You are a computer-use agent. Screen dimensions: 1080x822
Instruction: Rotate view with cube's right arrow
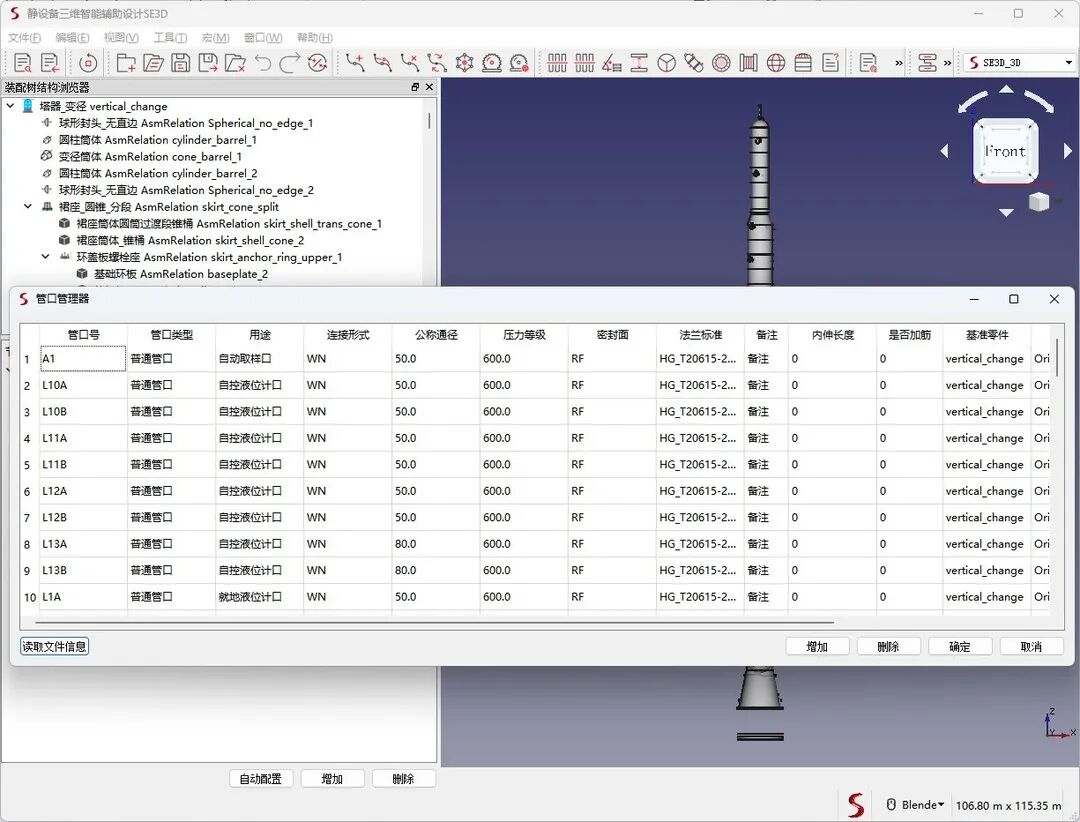1068,151
